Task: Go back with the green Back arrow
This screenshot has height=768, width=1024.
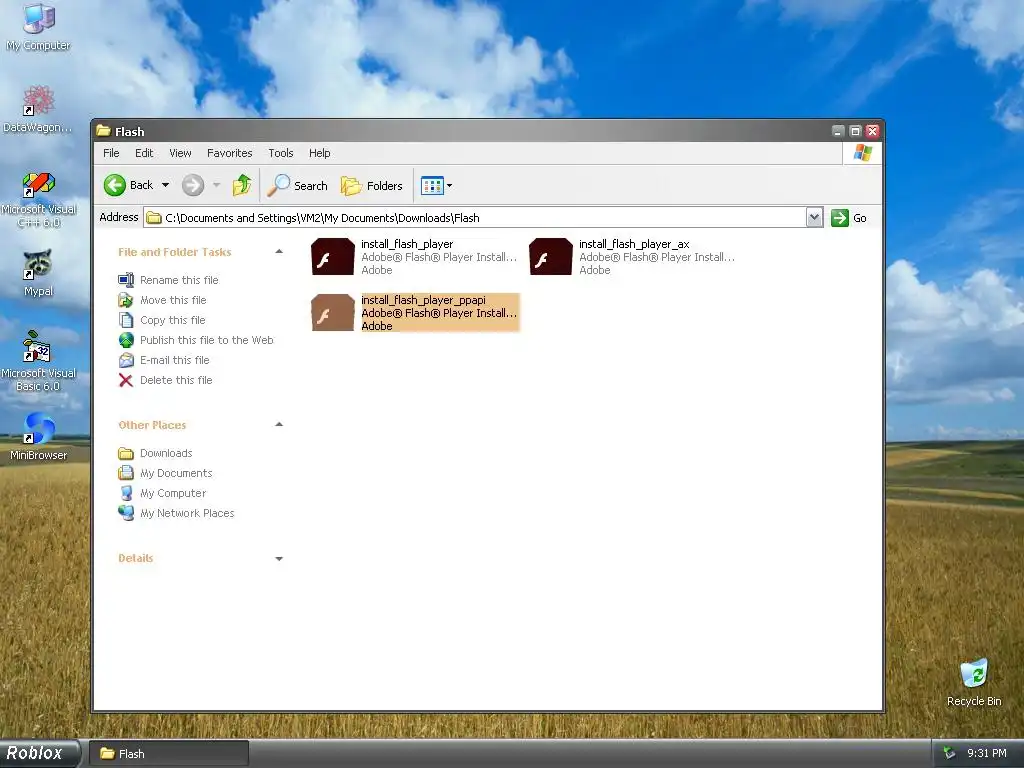Action: 129,185
